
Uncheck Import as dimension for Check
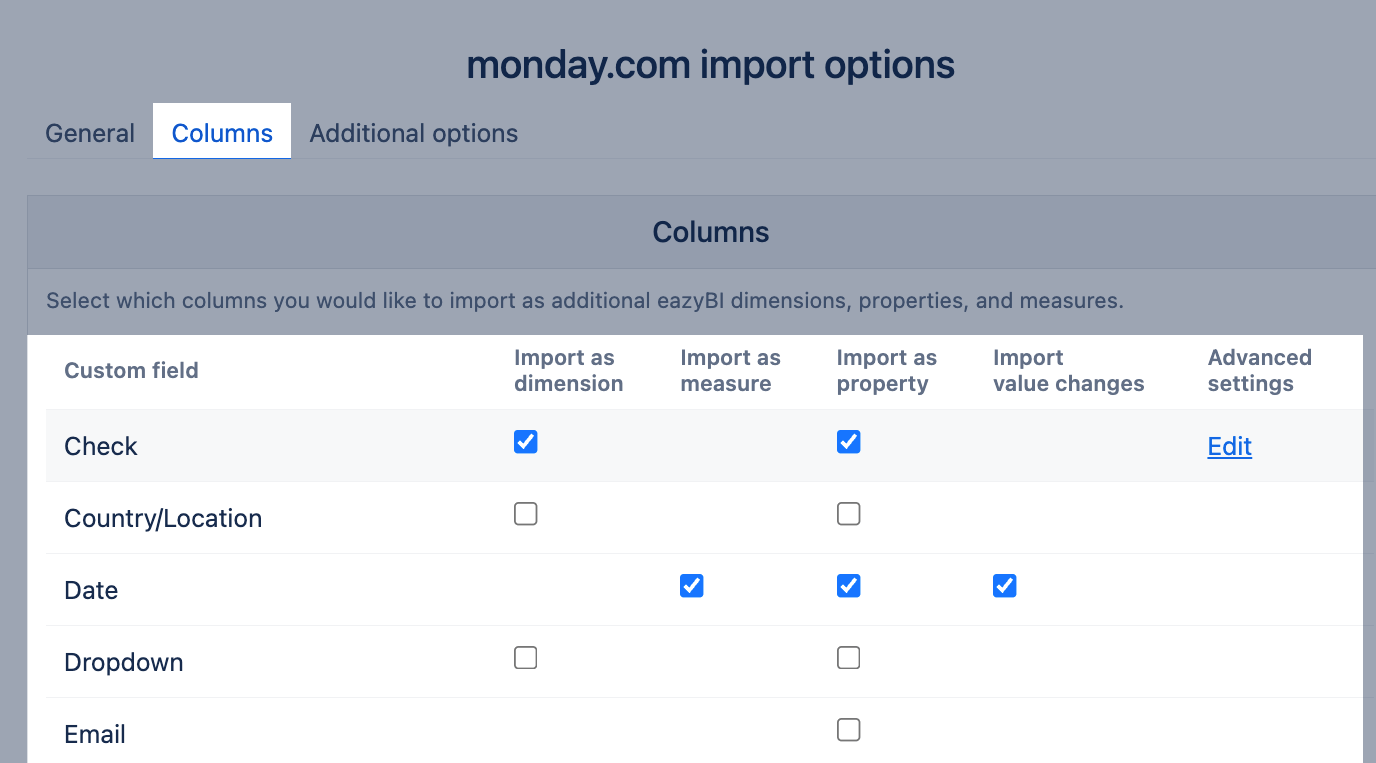pyautogui.click(x=526, y=442)
